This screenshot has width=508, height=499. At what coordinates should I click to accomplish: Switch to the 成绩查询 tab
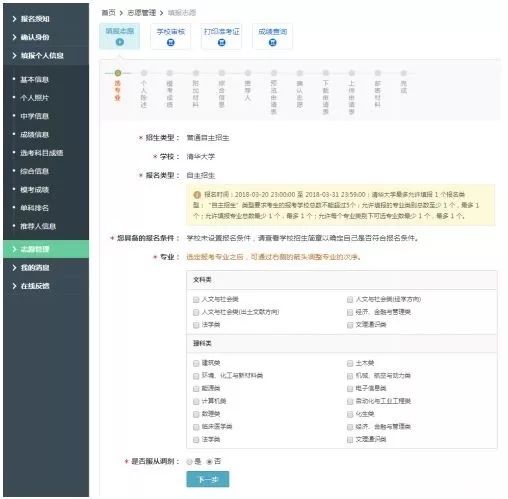coord(273,36)
